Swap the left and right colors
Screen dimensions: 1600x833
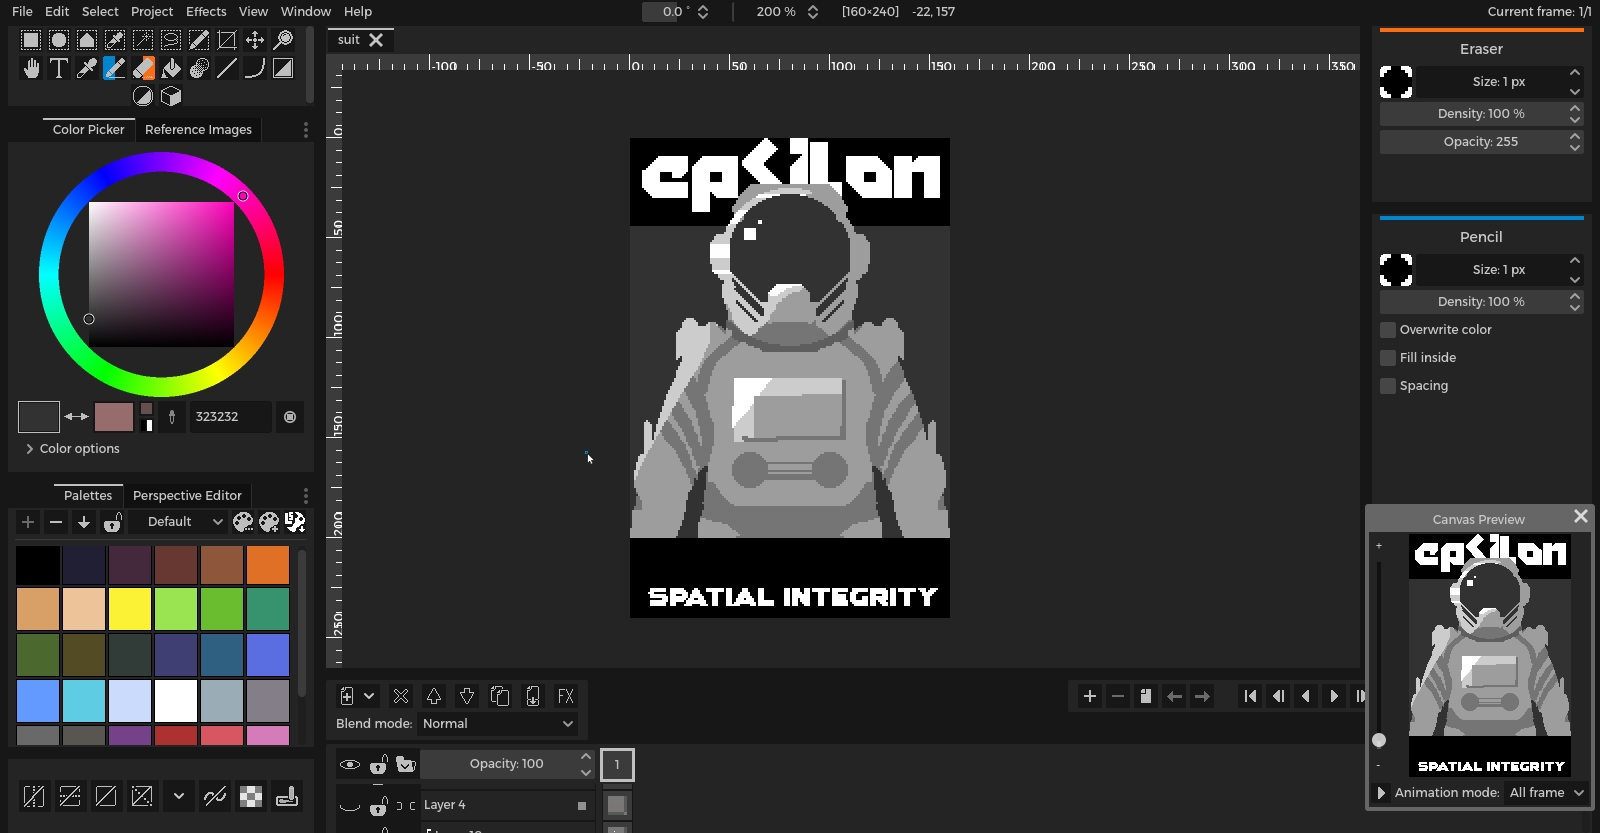(x=76, y=416)
